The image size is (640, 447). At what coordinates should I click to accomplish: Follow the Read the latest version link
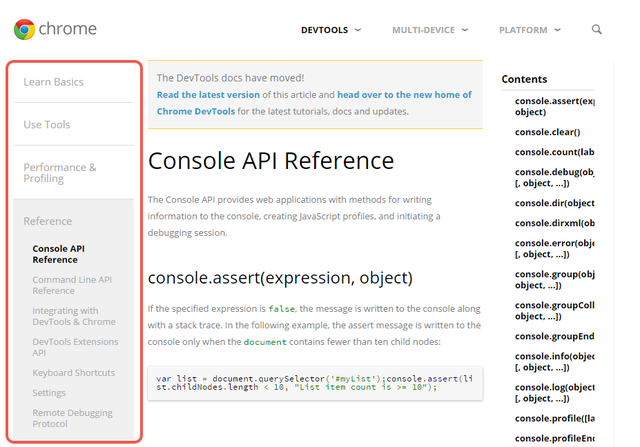coord(208,95)
